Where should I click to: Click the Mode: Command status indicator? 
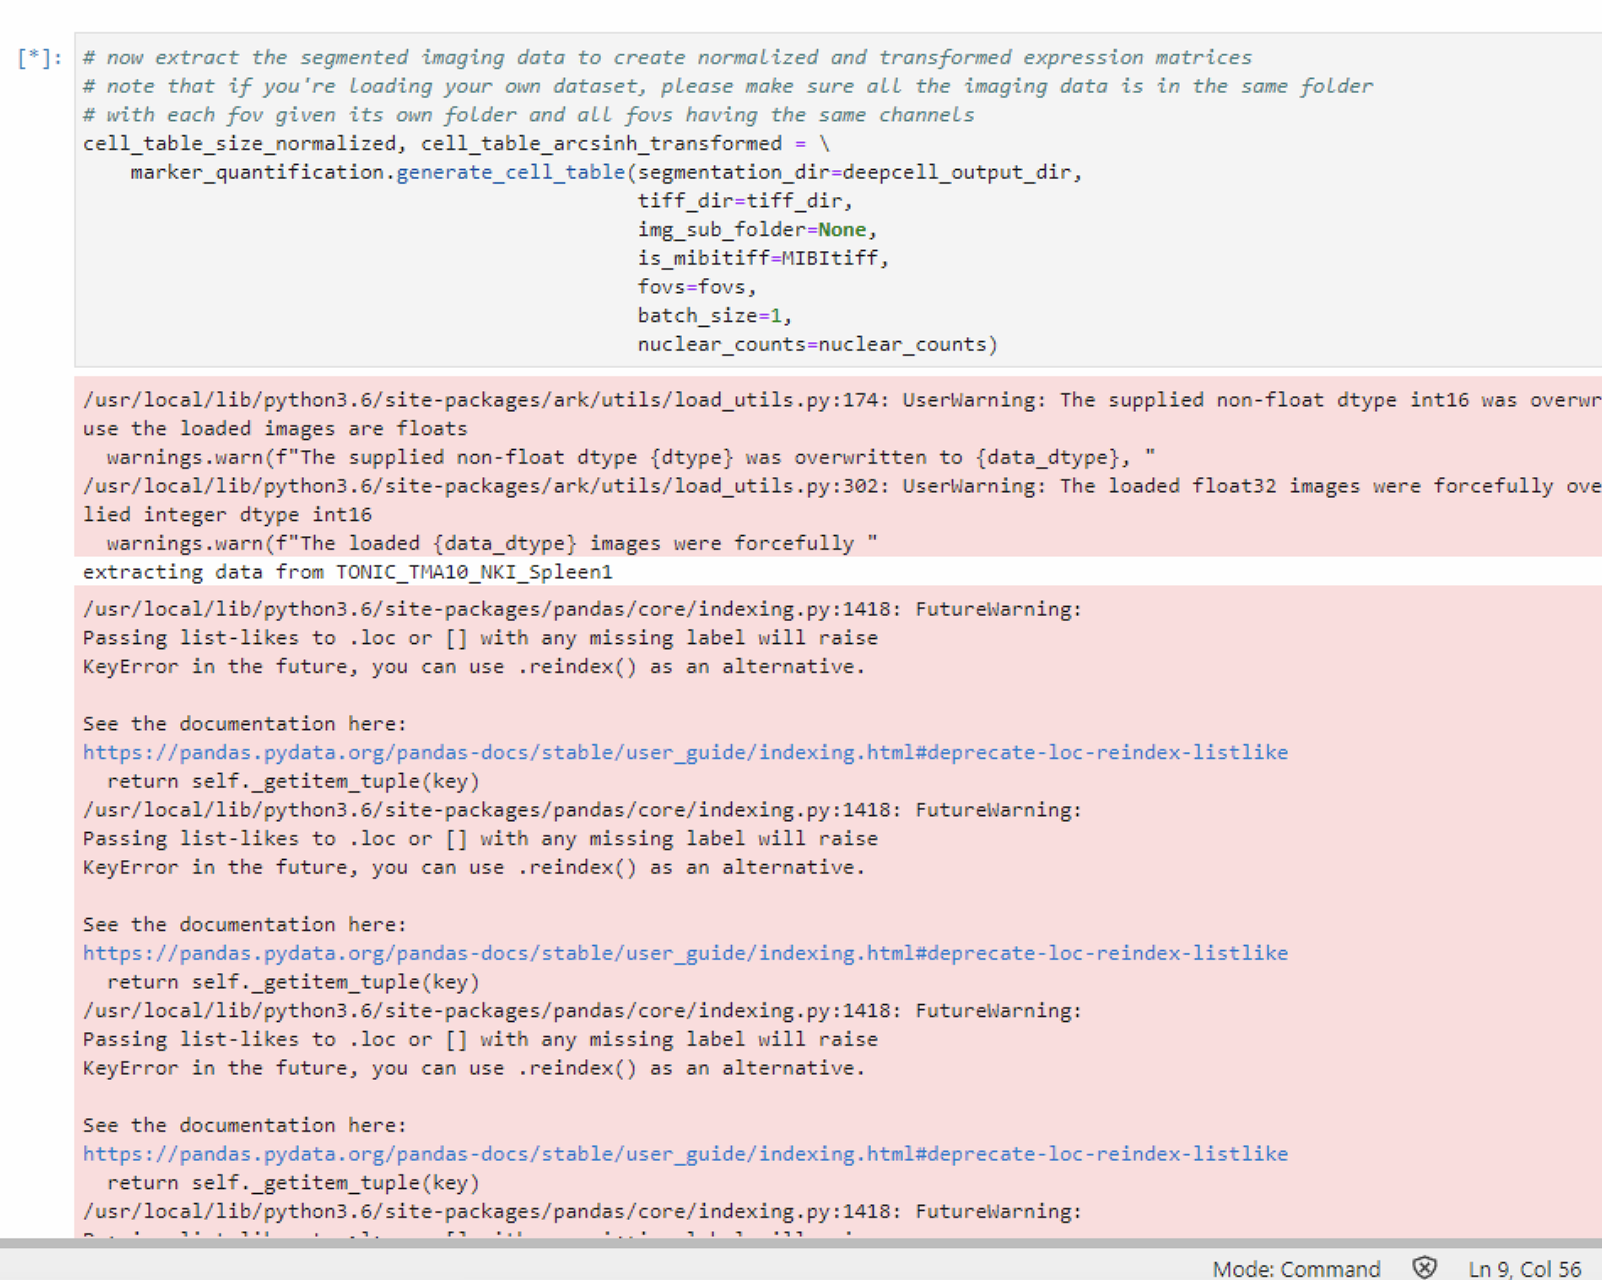tap(1296, 1268)
